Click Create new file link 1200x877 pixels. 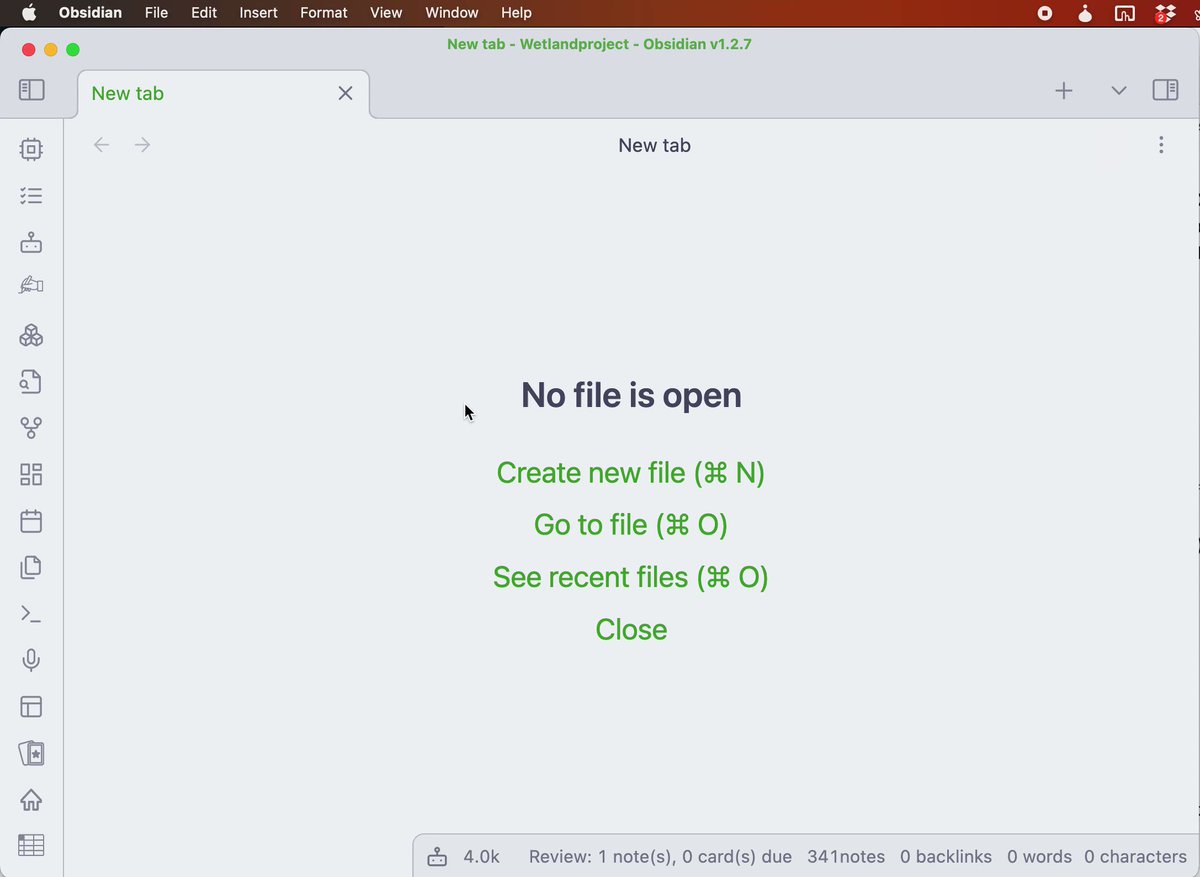(x=631, y=472)
